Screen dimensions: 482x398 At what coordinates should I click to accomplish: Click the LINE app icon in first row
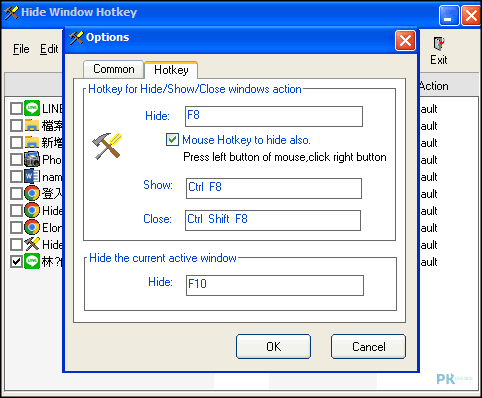click(32, 108)
